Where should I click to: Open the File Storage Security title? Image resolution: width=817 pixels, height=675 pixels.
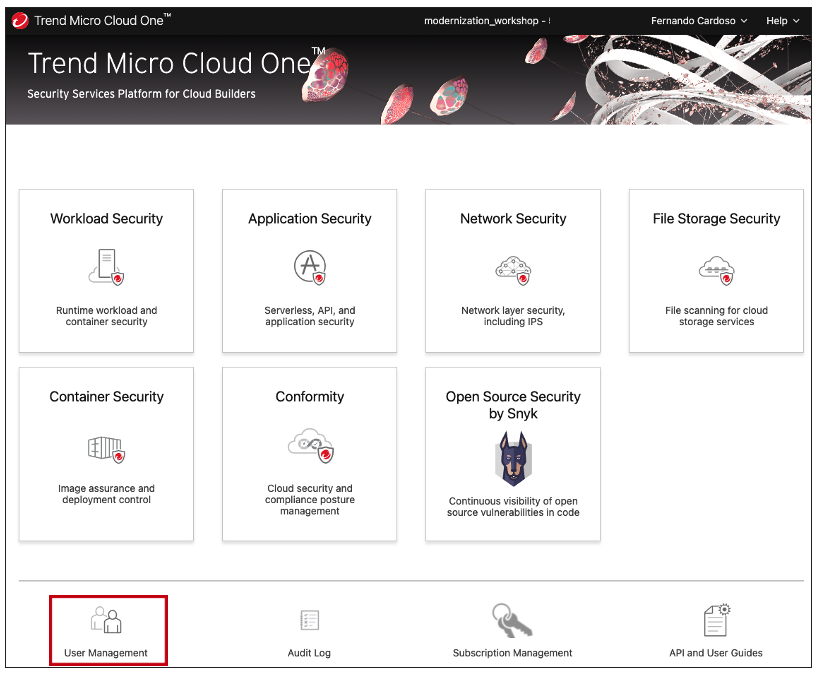click(716, 218)
